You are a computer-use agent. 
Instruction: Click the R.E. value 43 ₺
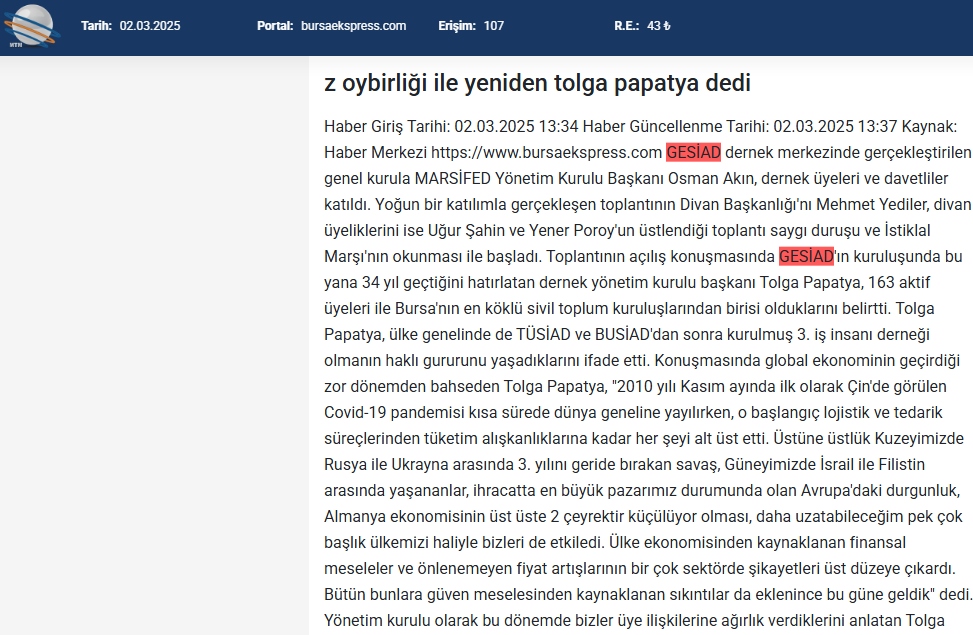click(x=658, y=26)
